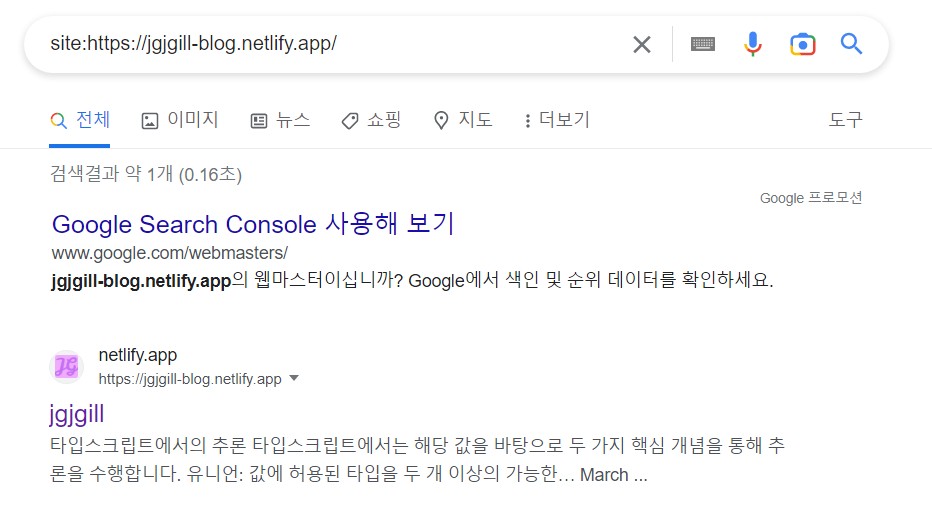
Task: Start voice search with the microphone icon
Action: point(752,44)
